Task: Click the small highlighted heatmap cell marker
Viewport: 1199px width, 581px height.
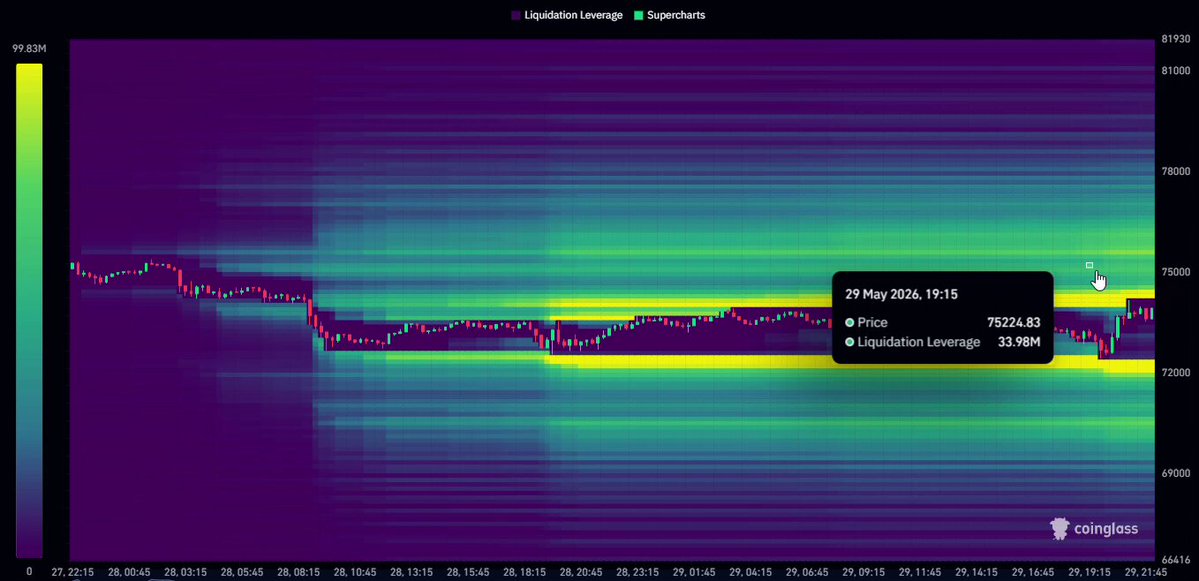Action: click(1090, 265)
